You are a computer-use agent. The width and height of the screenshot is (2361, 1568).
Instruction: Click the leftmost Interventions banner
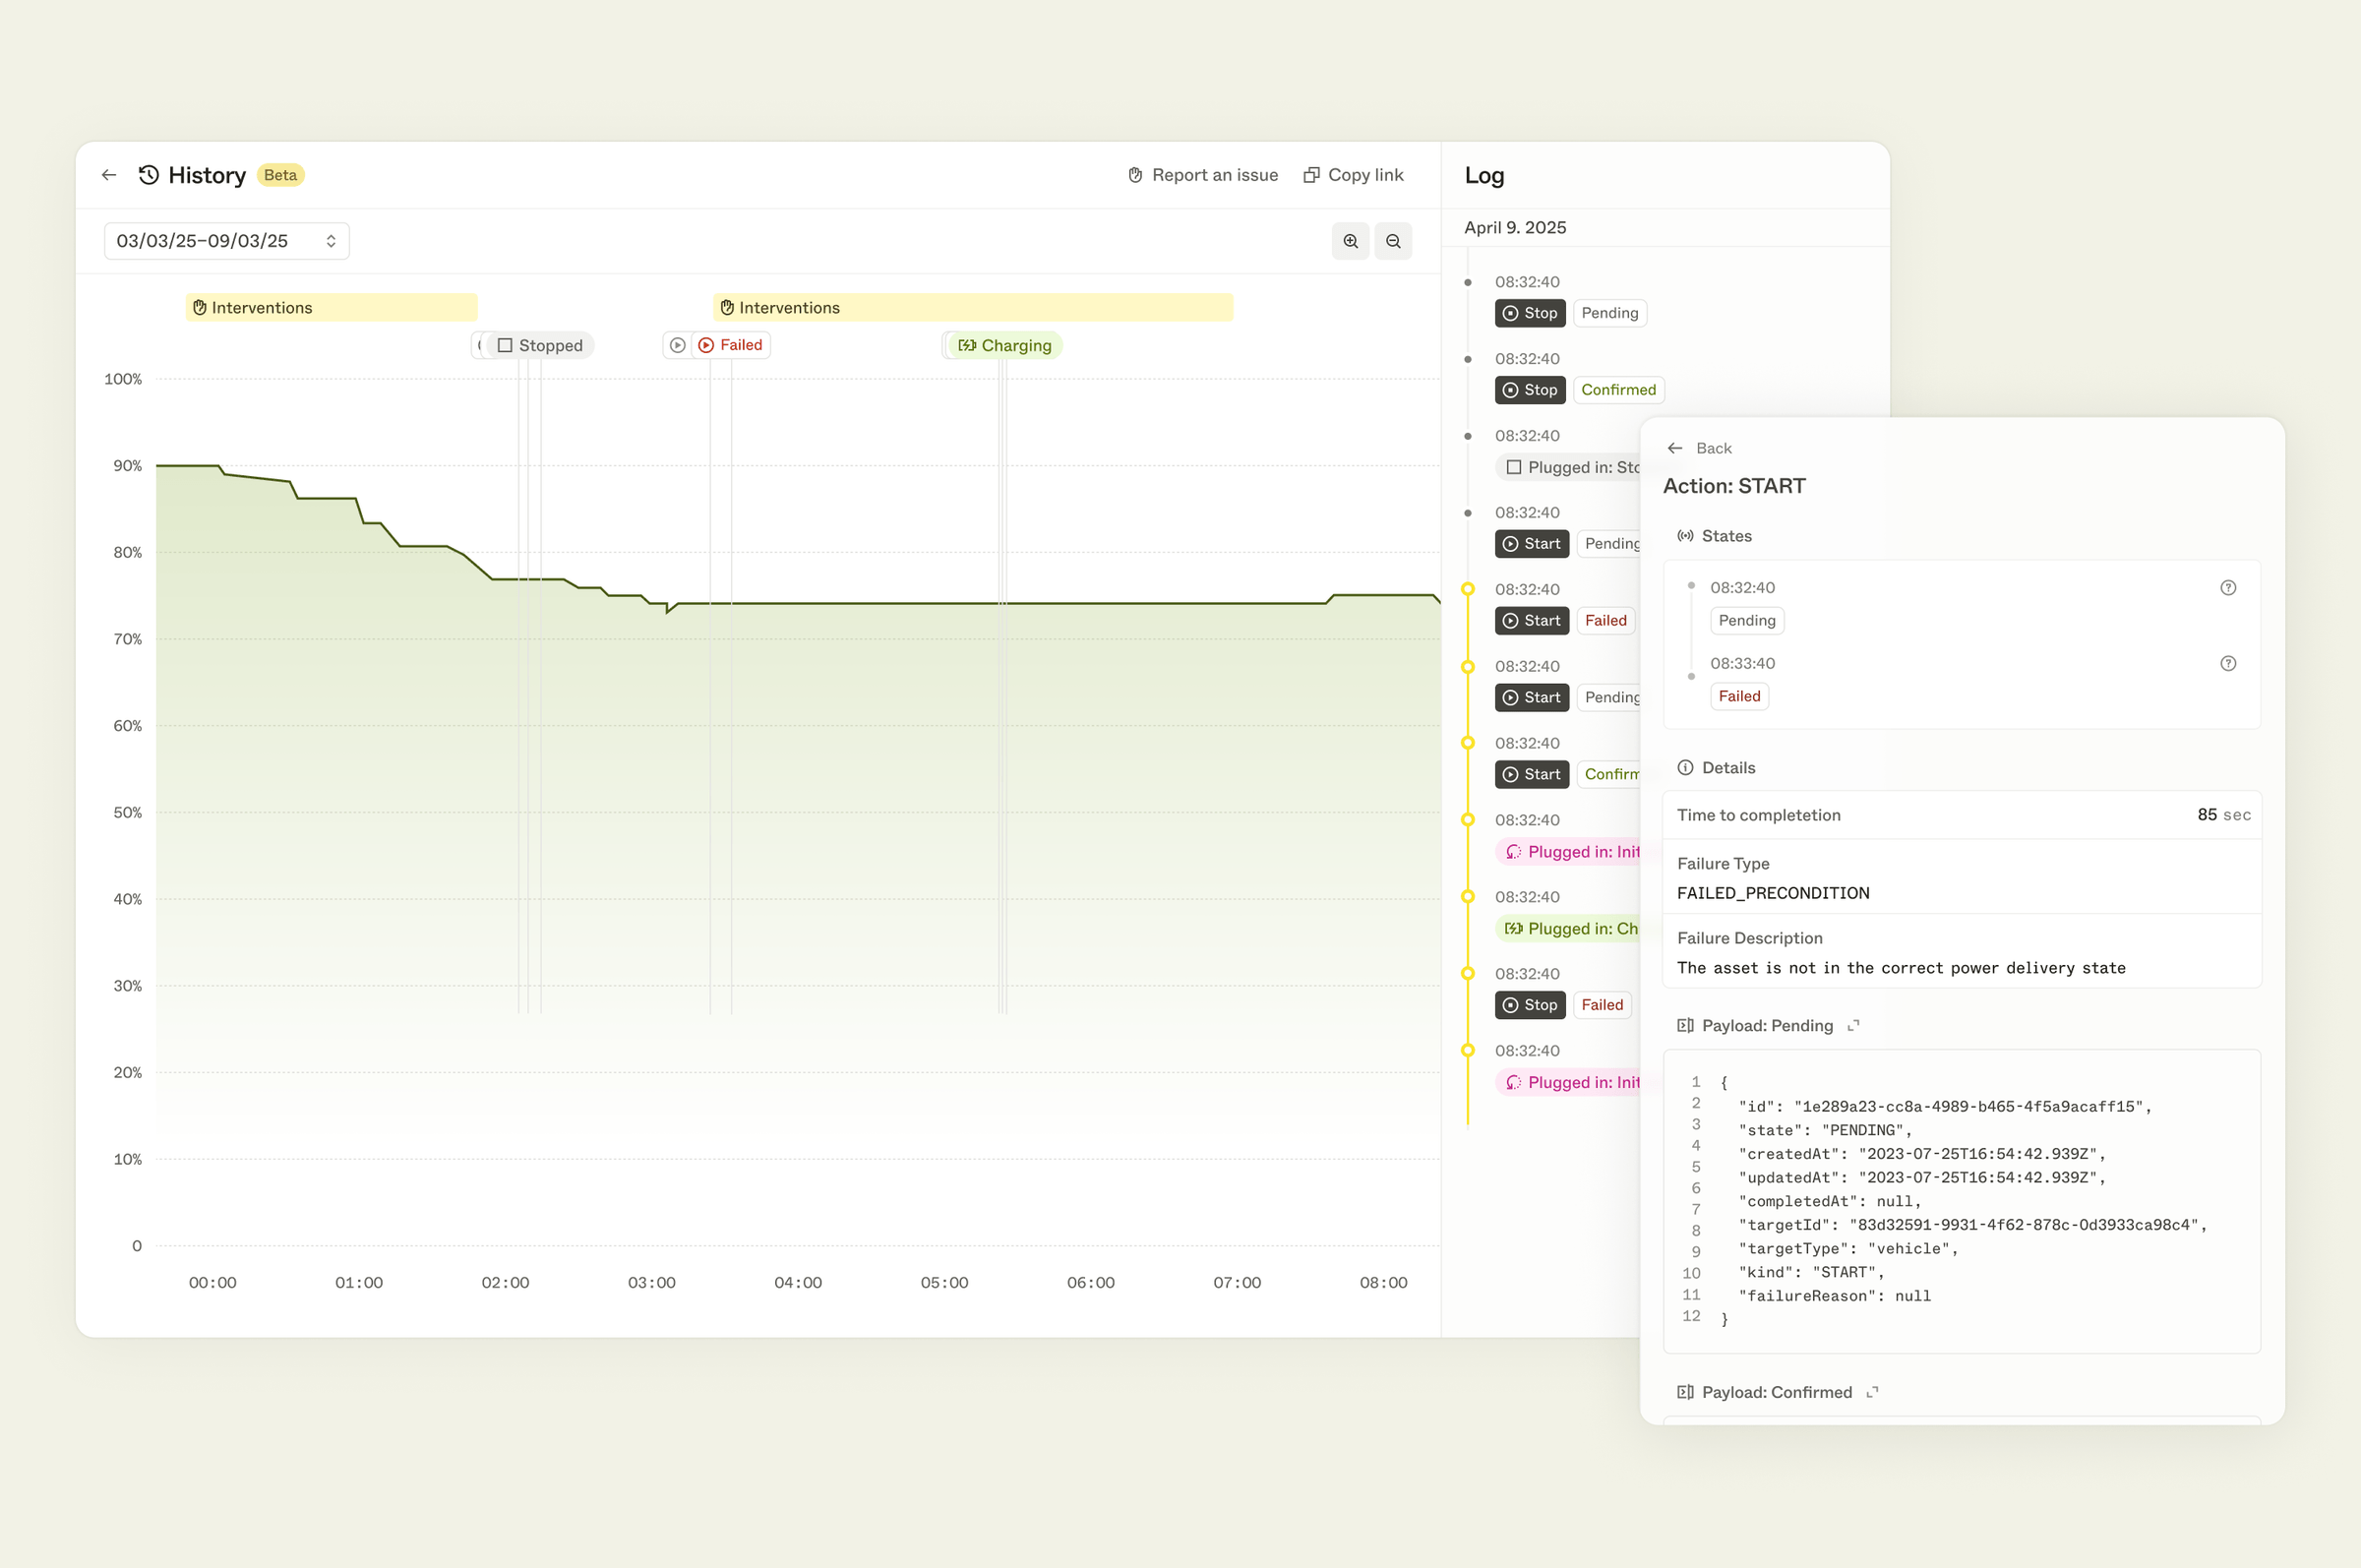click(x=330, y=307)
